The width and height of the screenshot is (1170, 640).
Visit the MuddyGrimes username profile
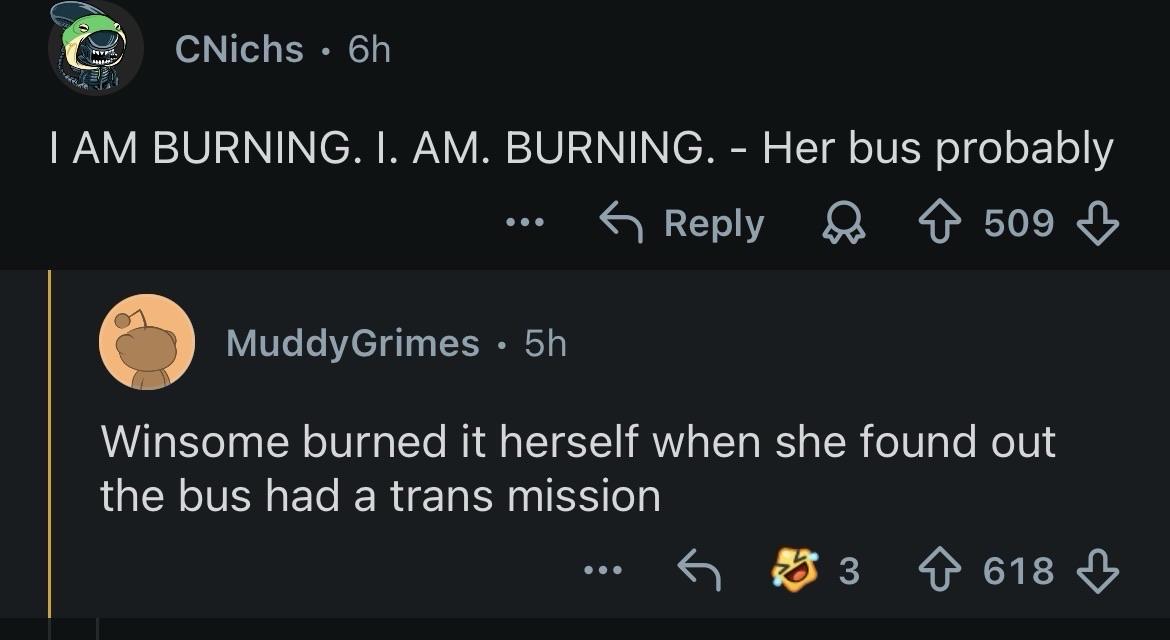click(x=353, y=343)
